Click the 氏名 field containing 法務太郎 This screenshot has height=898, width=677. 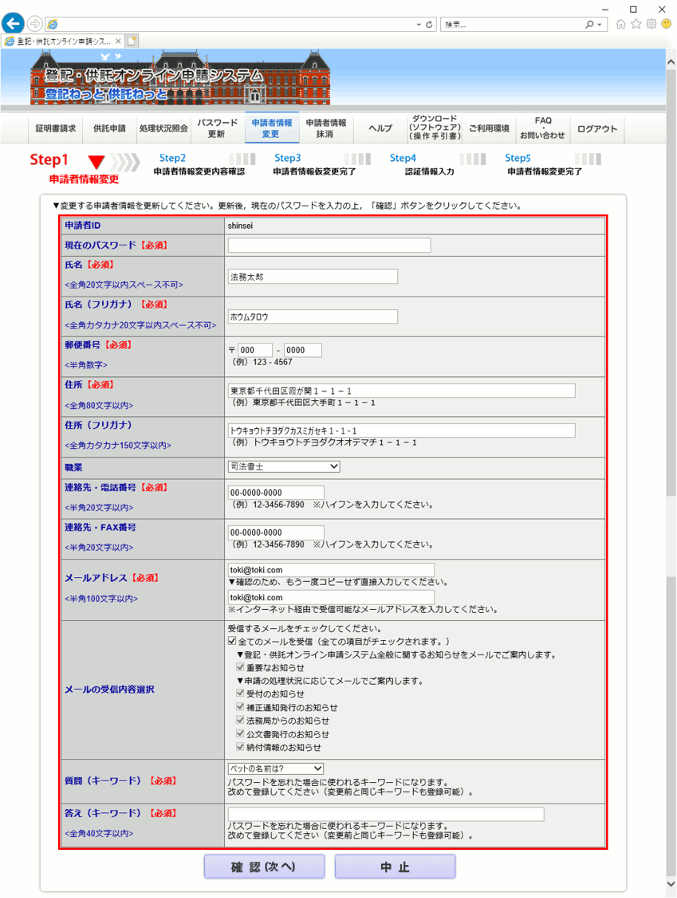click(x=313, y=277)
